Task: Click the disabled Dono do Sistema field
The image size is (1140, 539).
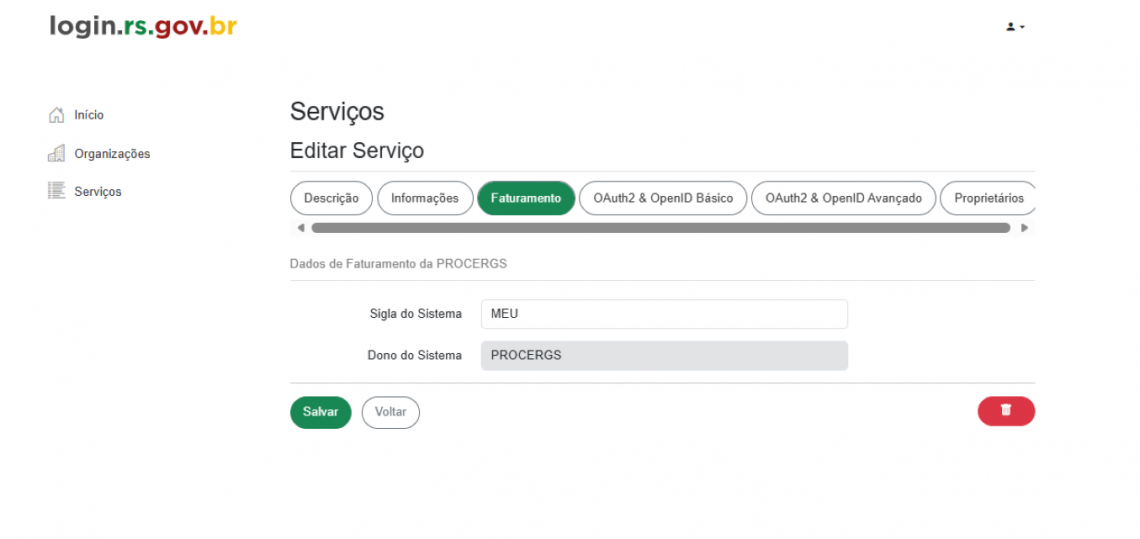Action: coord(665,356)
